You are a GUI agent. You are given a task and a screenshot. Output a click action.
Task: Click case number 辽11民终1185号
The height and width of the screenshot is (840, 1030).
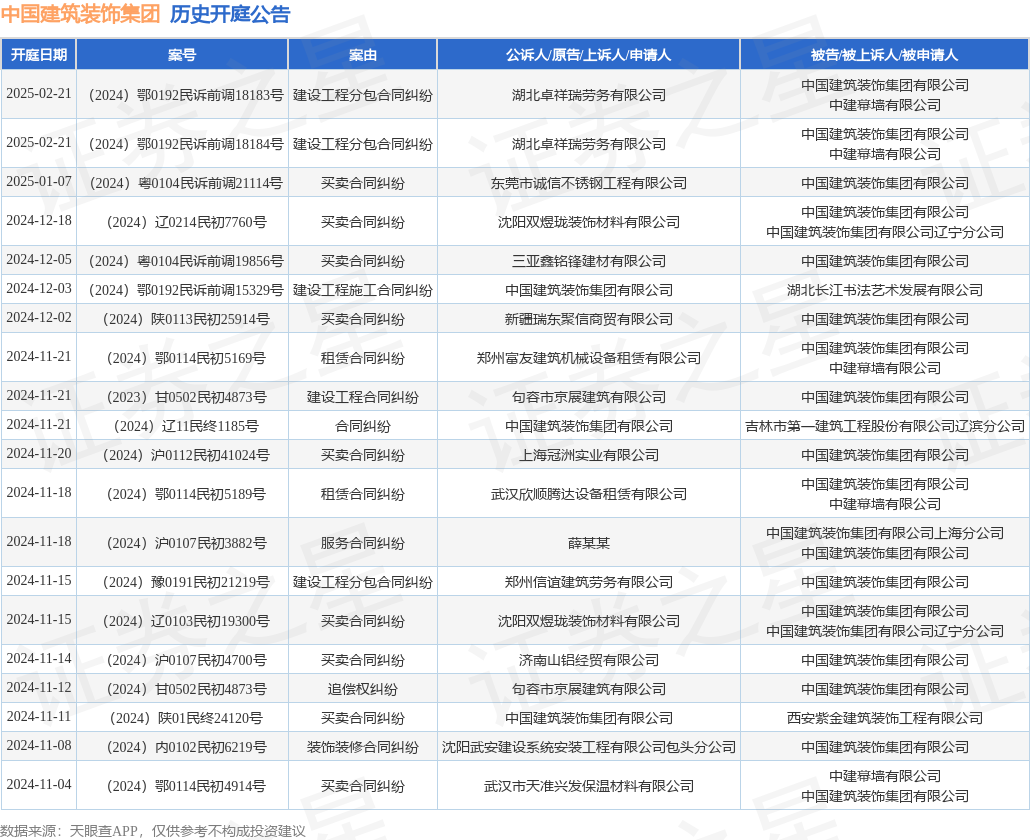186,426
